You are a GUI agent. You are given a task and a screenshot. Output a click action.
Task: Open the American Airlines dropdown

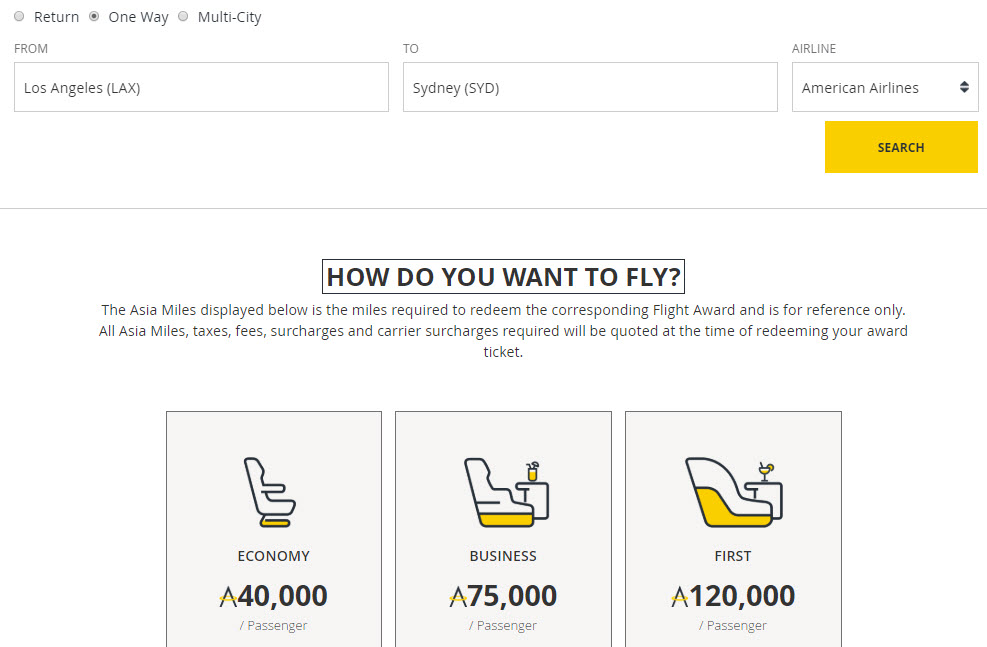[885, 87]
